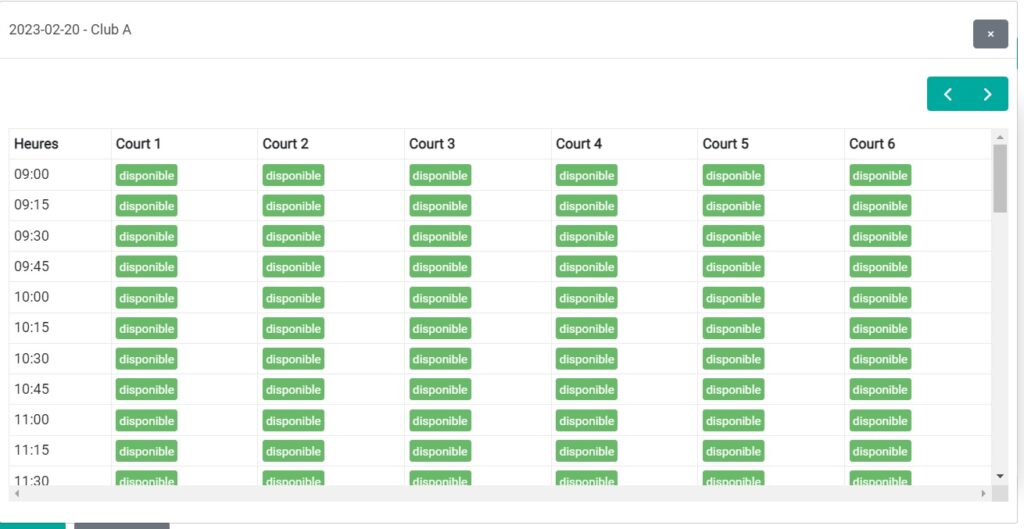Select Court 3 at 10:15 slot
Image resolution: width=1024 pixels, height=529 pixels.
[x=440, y=329]
